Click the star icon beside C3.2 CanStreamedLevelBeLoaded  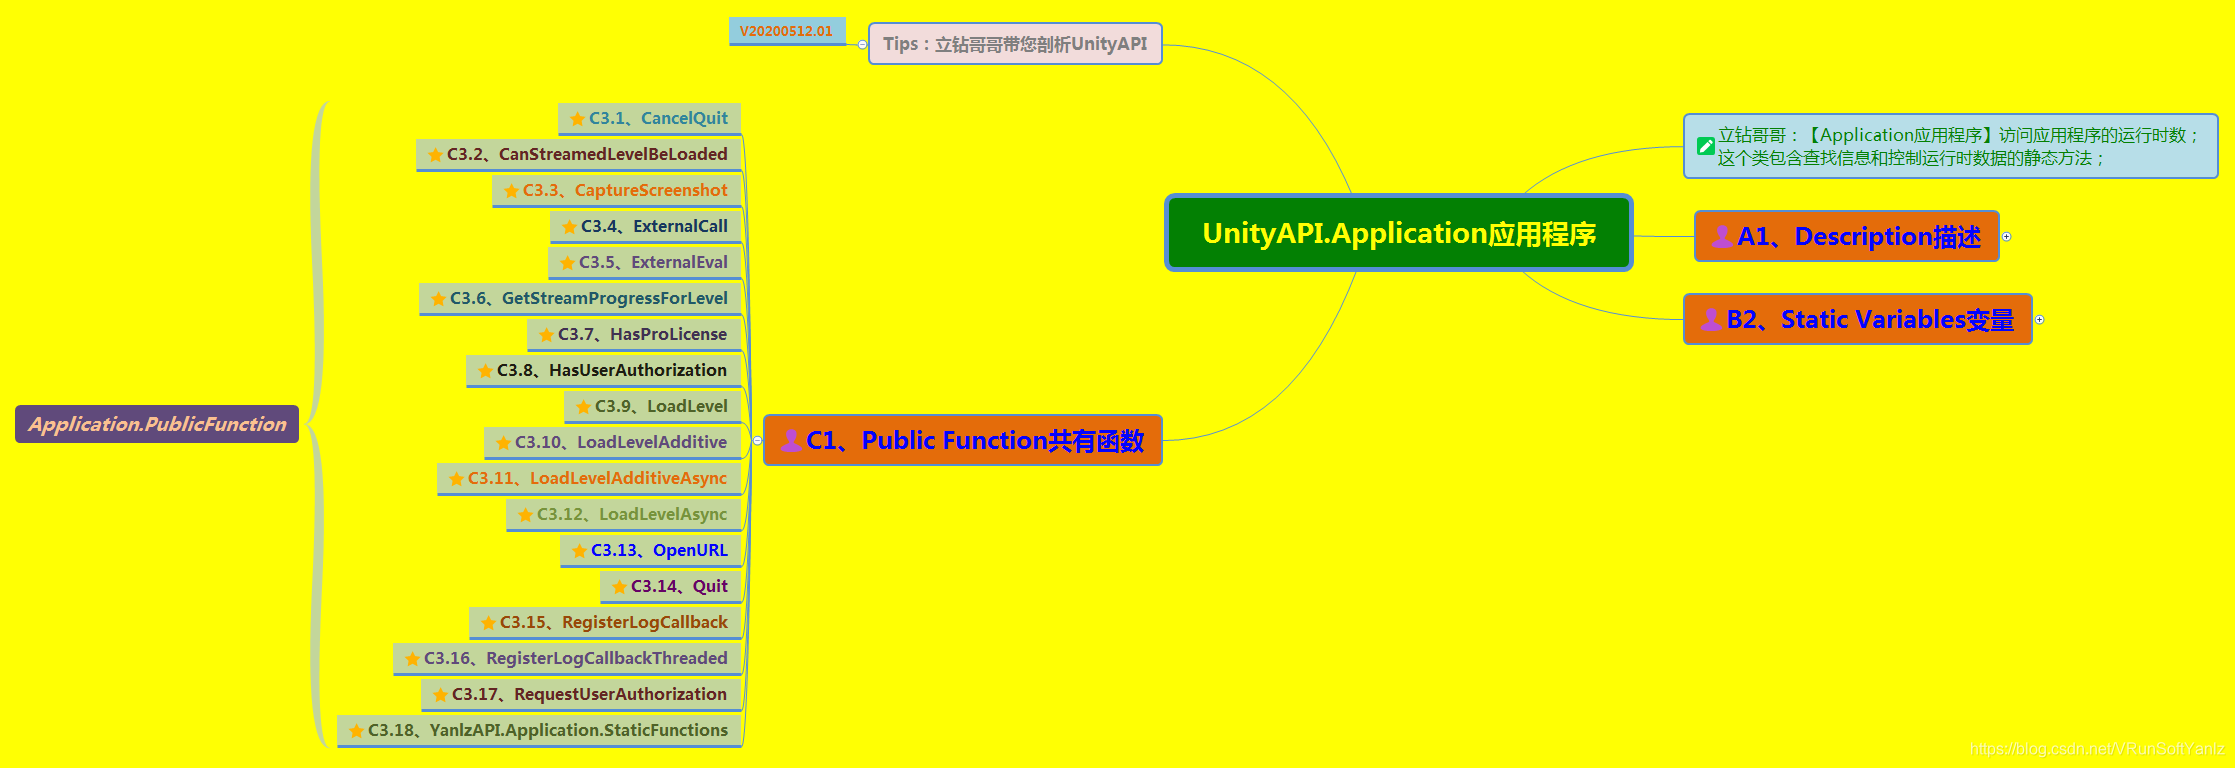[435, 155]
